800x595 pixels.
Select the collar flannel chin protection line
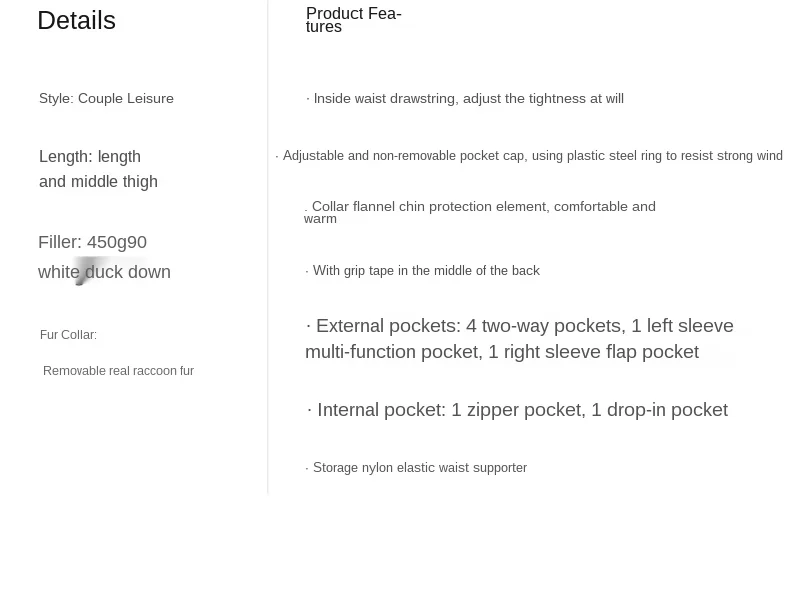pyautogui.click(x=483, y=207)
